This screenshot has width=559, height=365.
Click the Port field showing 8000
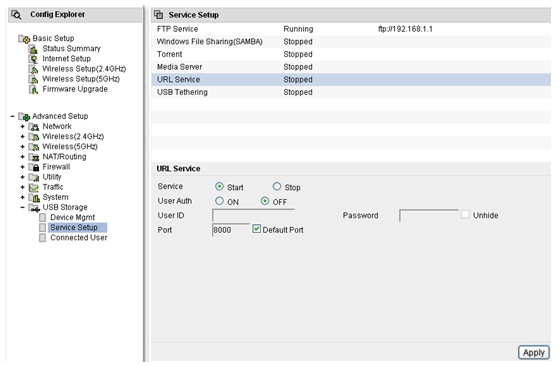pos(231,230)
